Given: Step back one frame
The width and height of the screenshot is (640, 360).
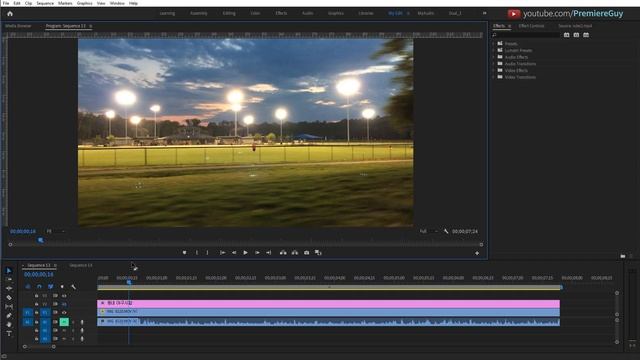Looking at the screenshot, I should [234, 253].
